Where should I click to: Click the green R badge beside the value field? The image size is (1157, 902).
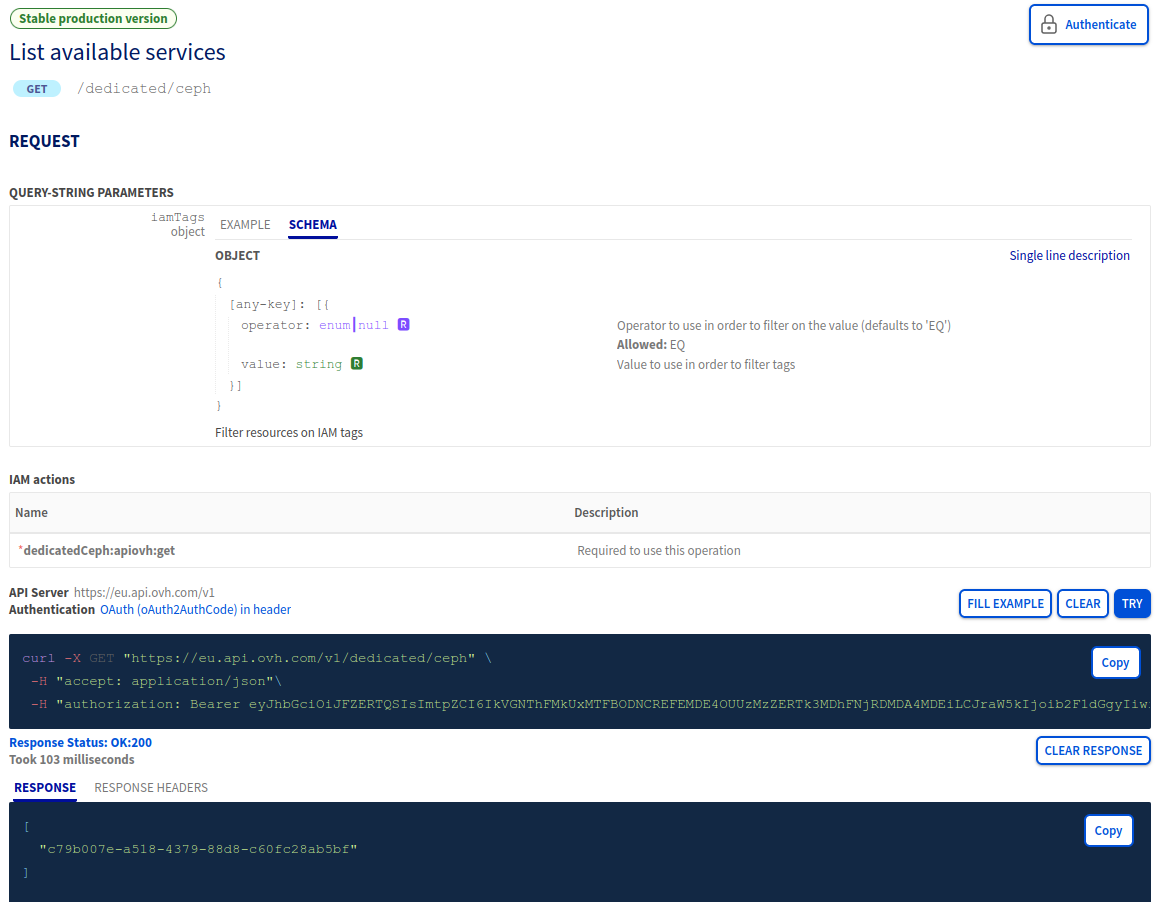tap(356, 364)
